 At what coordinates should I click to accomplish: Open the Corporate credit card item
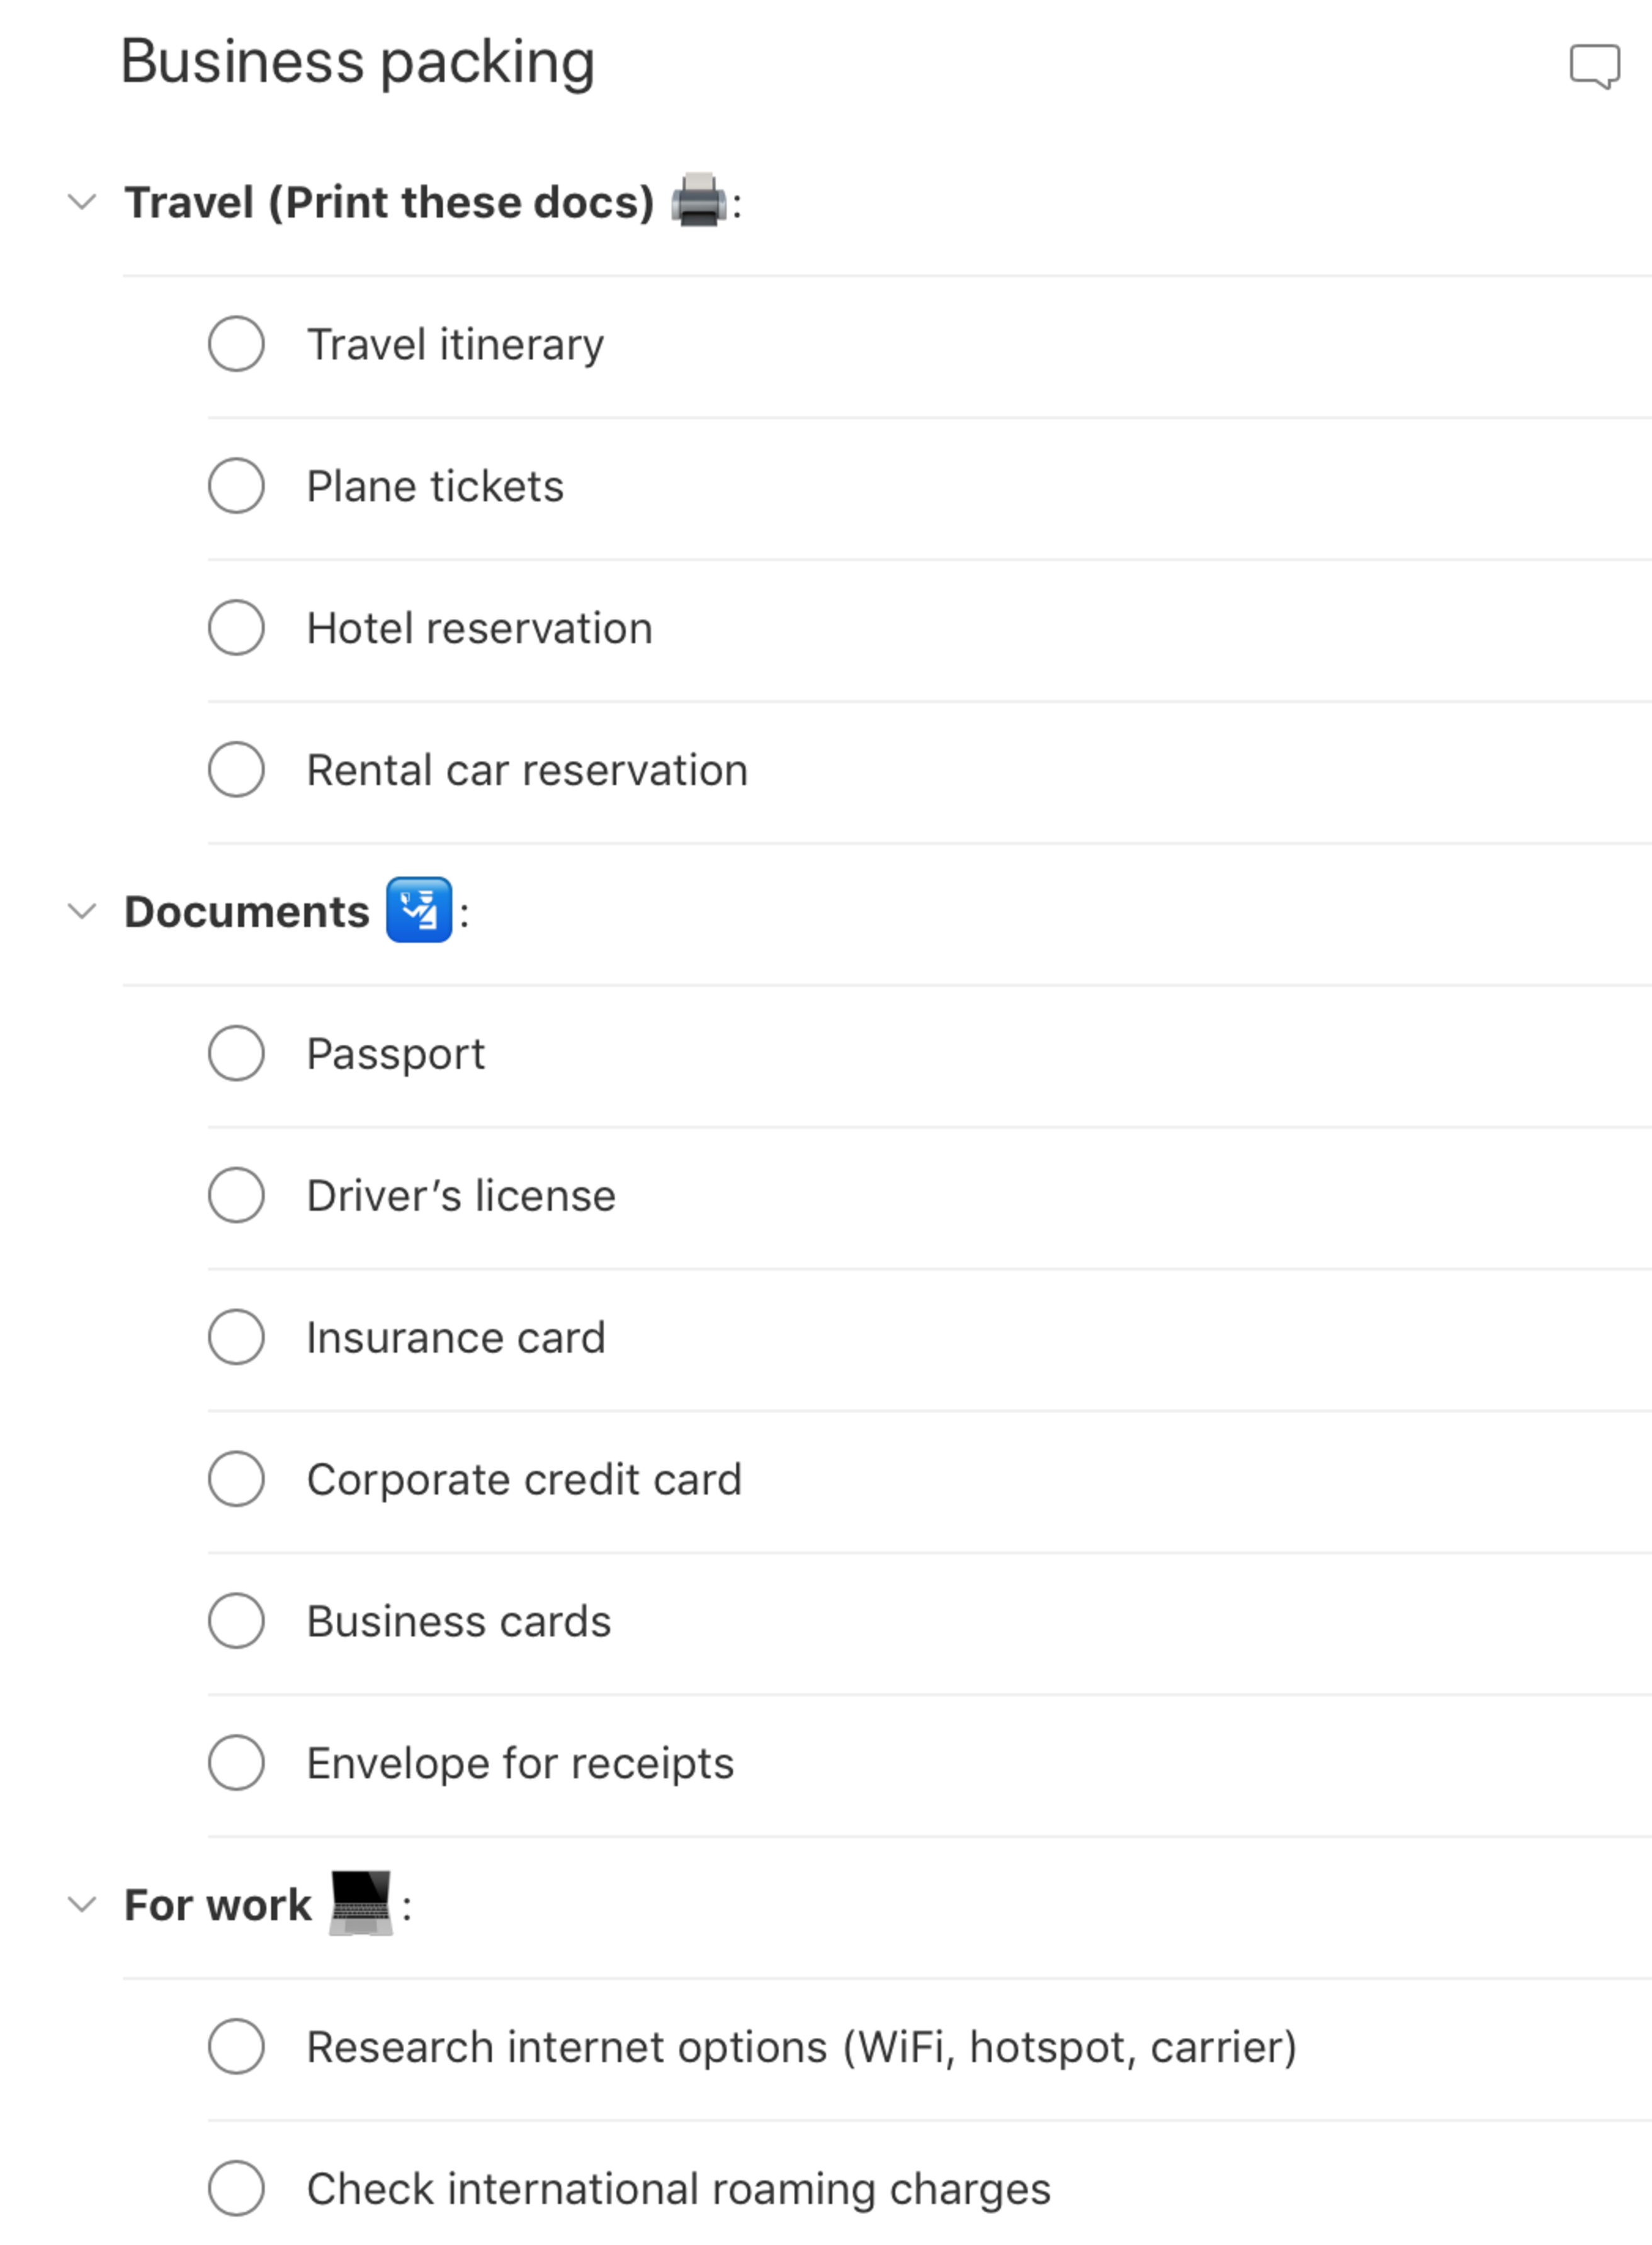pos(525,1480)
